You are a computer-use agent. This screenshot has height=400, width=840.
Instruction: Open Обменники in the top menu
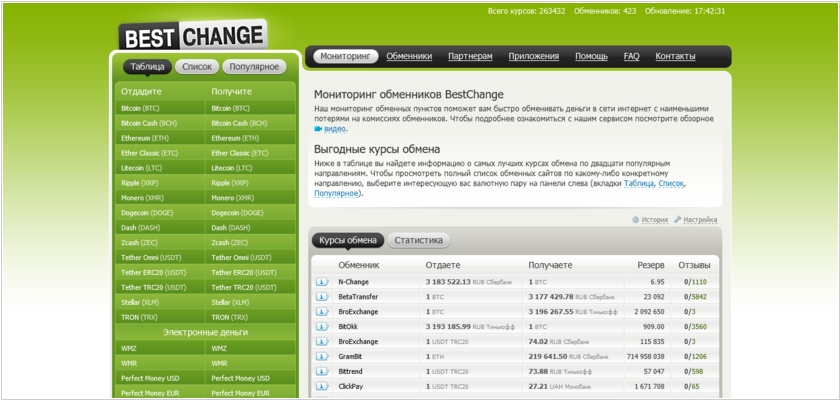(x=409, y=56)
